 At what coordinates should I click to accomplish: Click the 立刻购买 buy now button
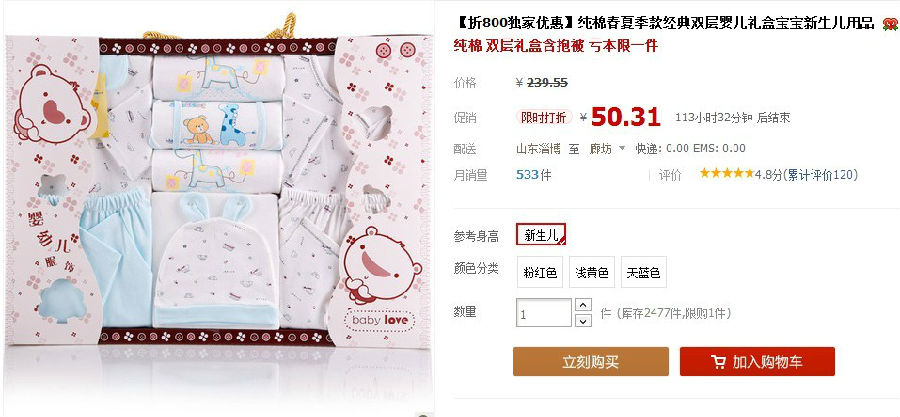click(x=591, y=361)
